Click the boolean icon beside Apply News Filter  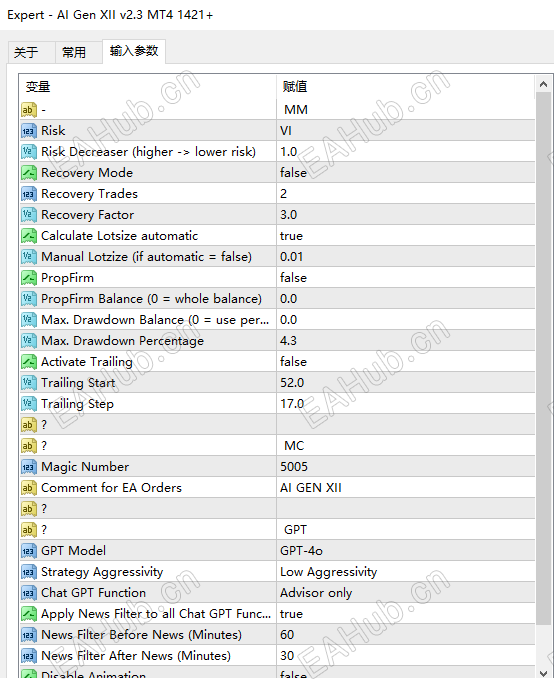tap(29, 614)
